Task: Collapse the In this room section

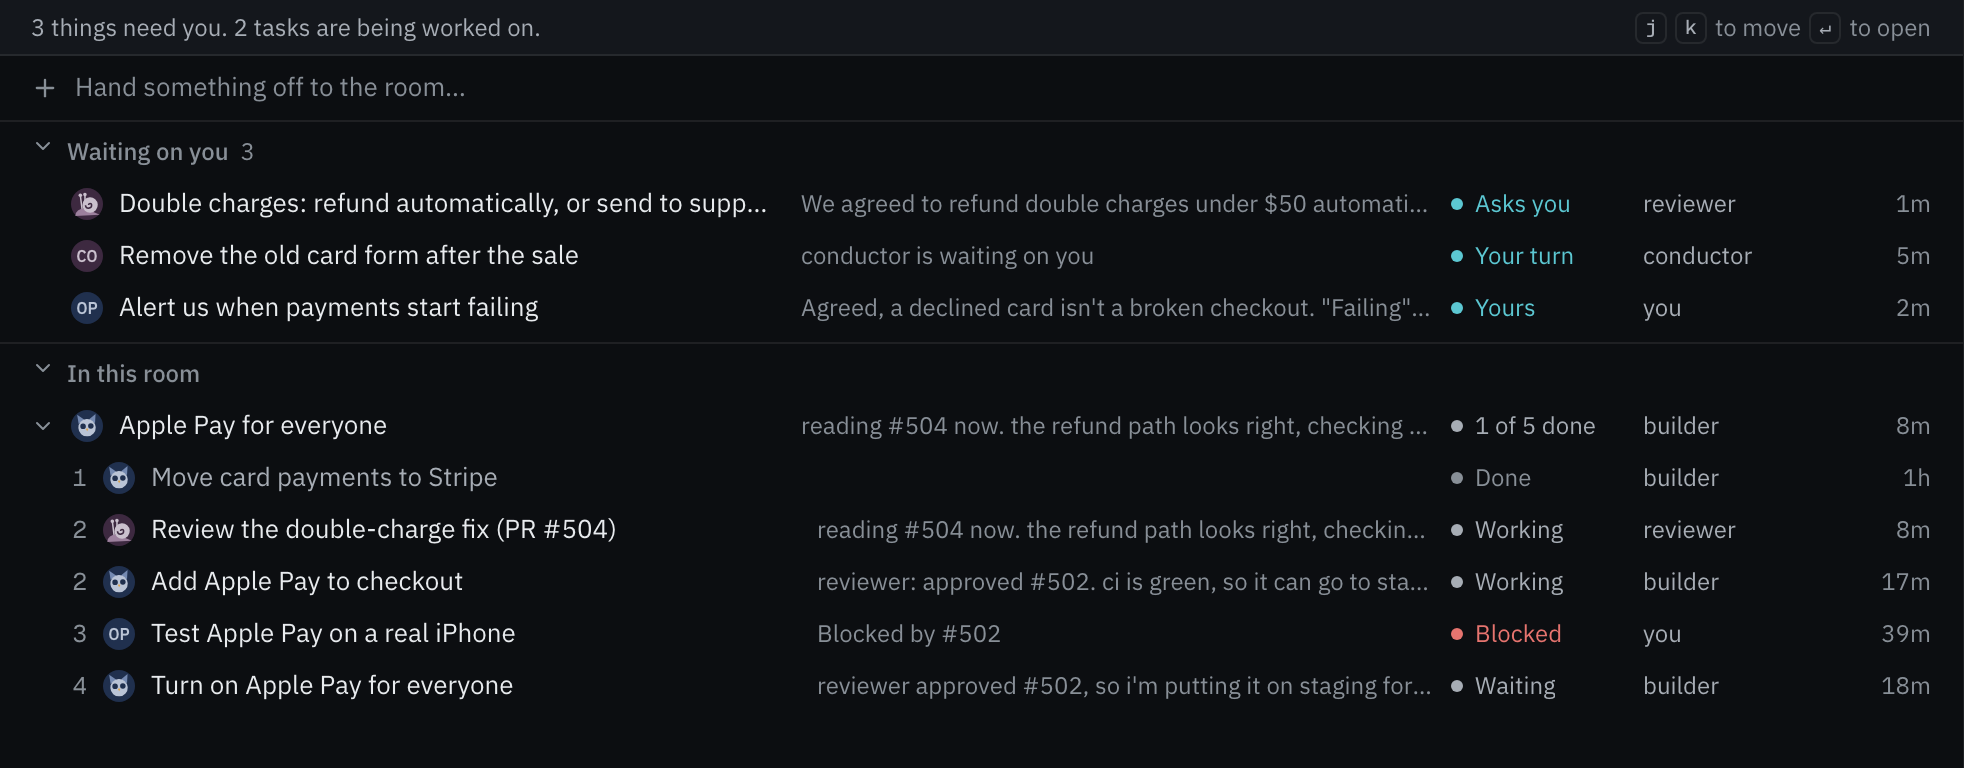Action: (x=43, y=369)
